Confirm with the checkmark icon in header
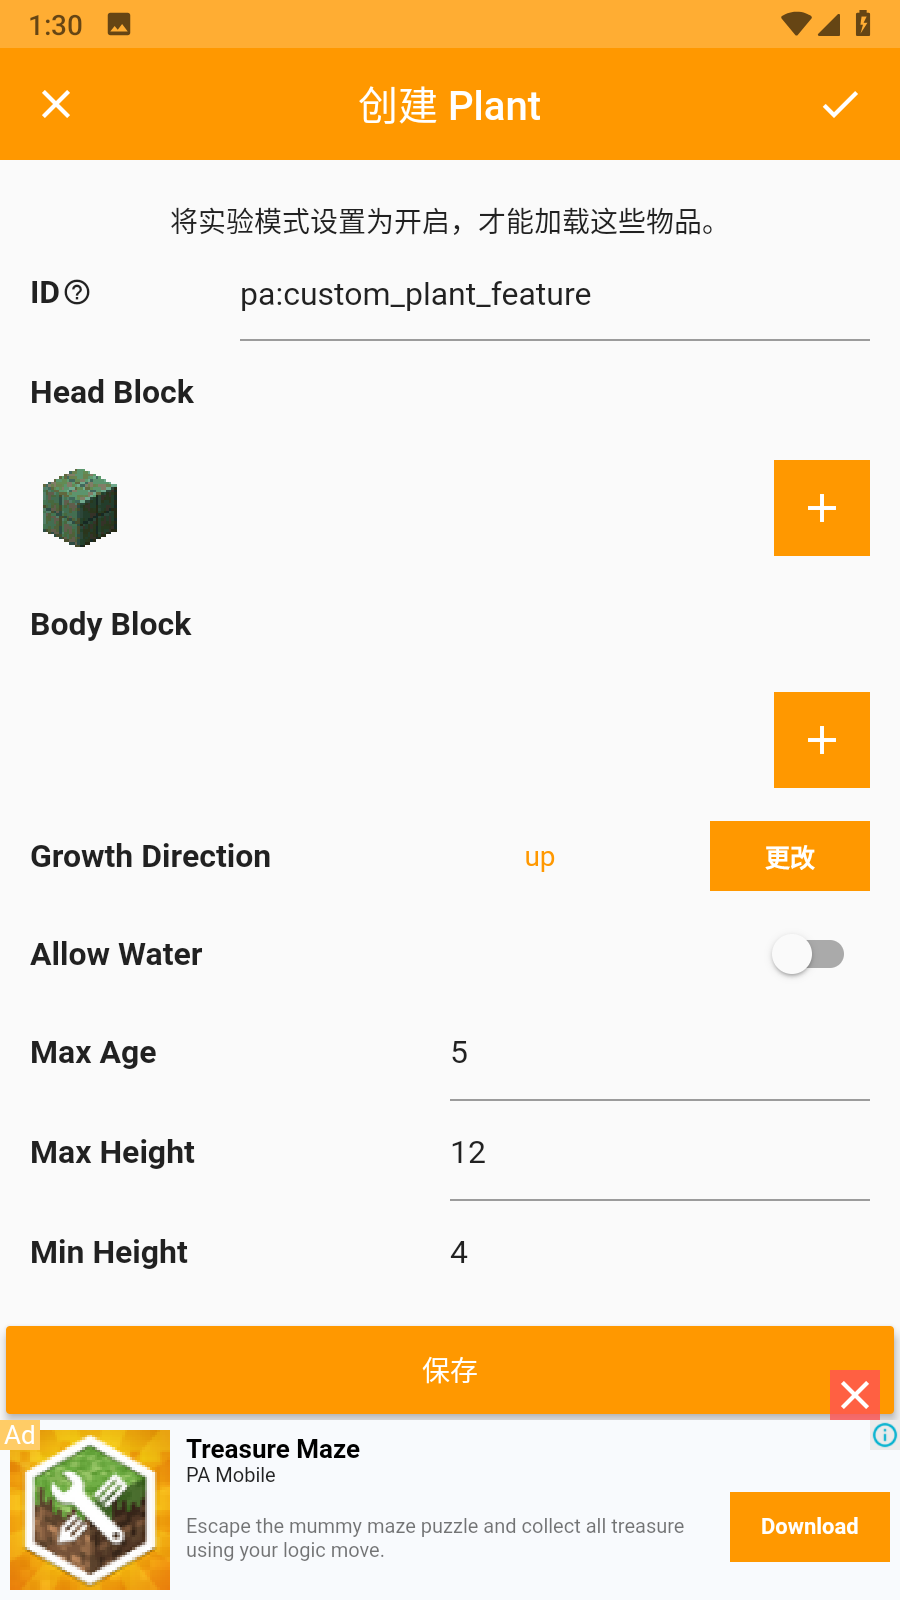900x1600 pixels. 840,104
